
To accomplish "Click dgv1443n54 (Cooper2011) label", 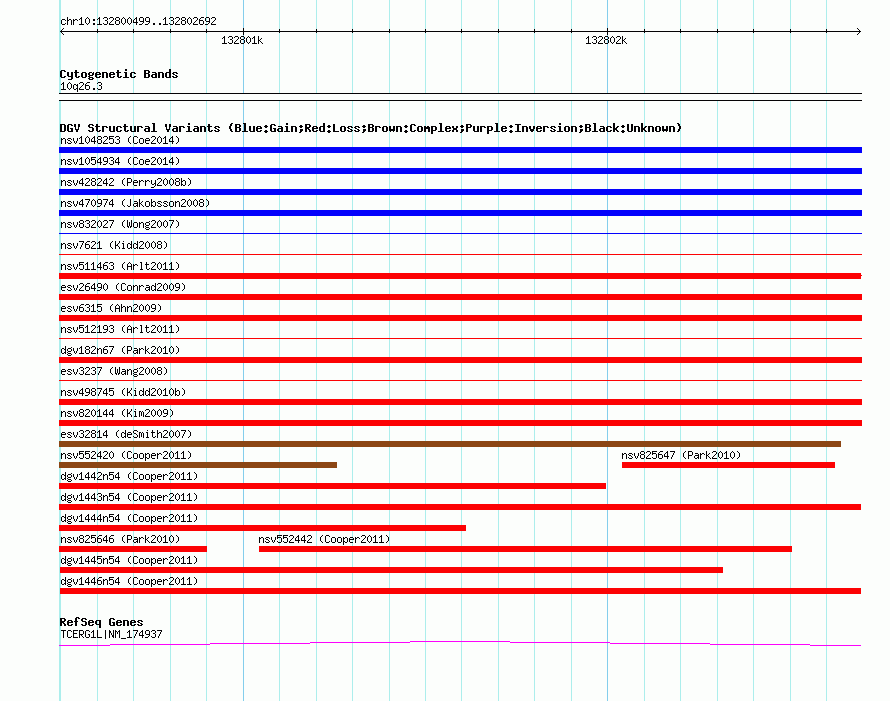I will coord(129,497).
